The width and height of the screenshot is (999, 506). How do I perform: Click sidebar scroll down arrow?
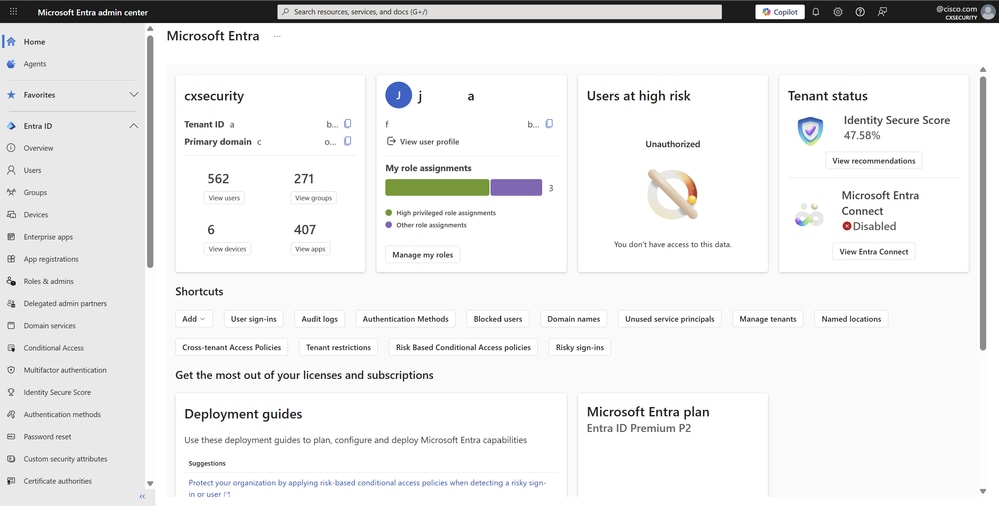tap(150, 484)
